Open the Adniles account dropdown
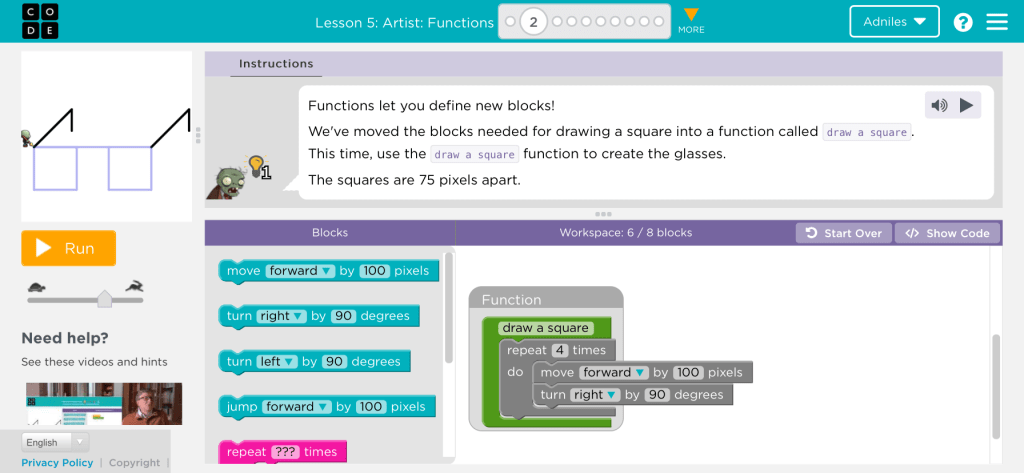This screenshot has width=1024, height=473. tap(894, 22)
